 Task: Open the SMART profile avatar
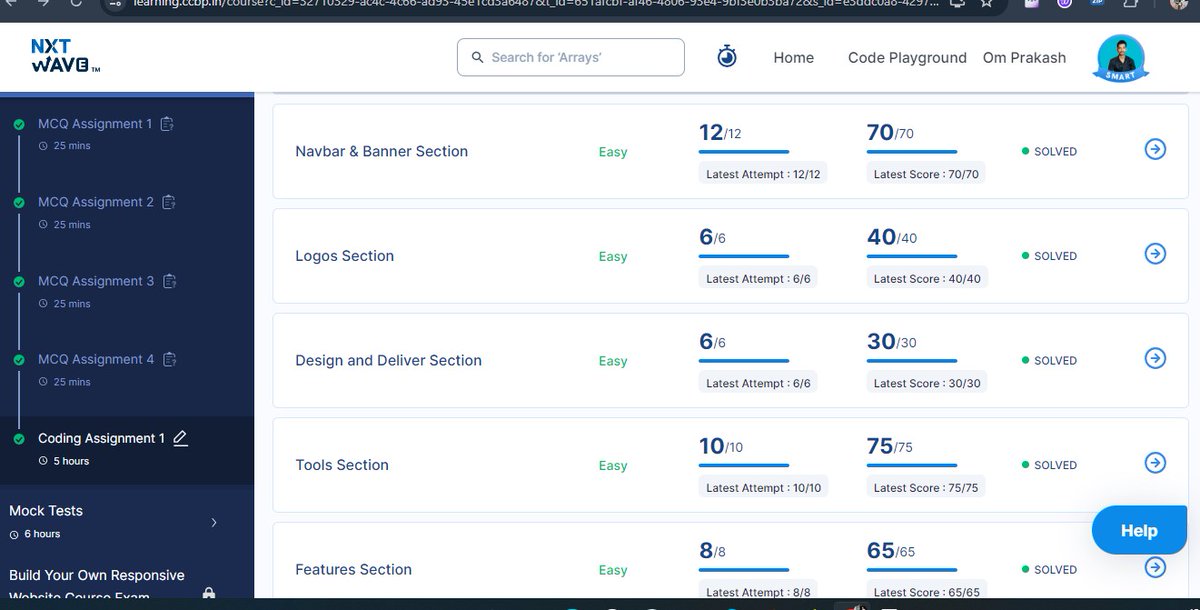(1121, 58)
